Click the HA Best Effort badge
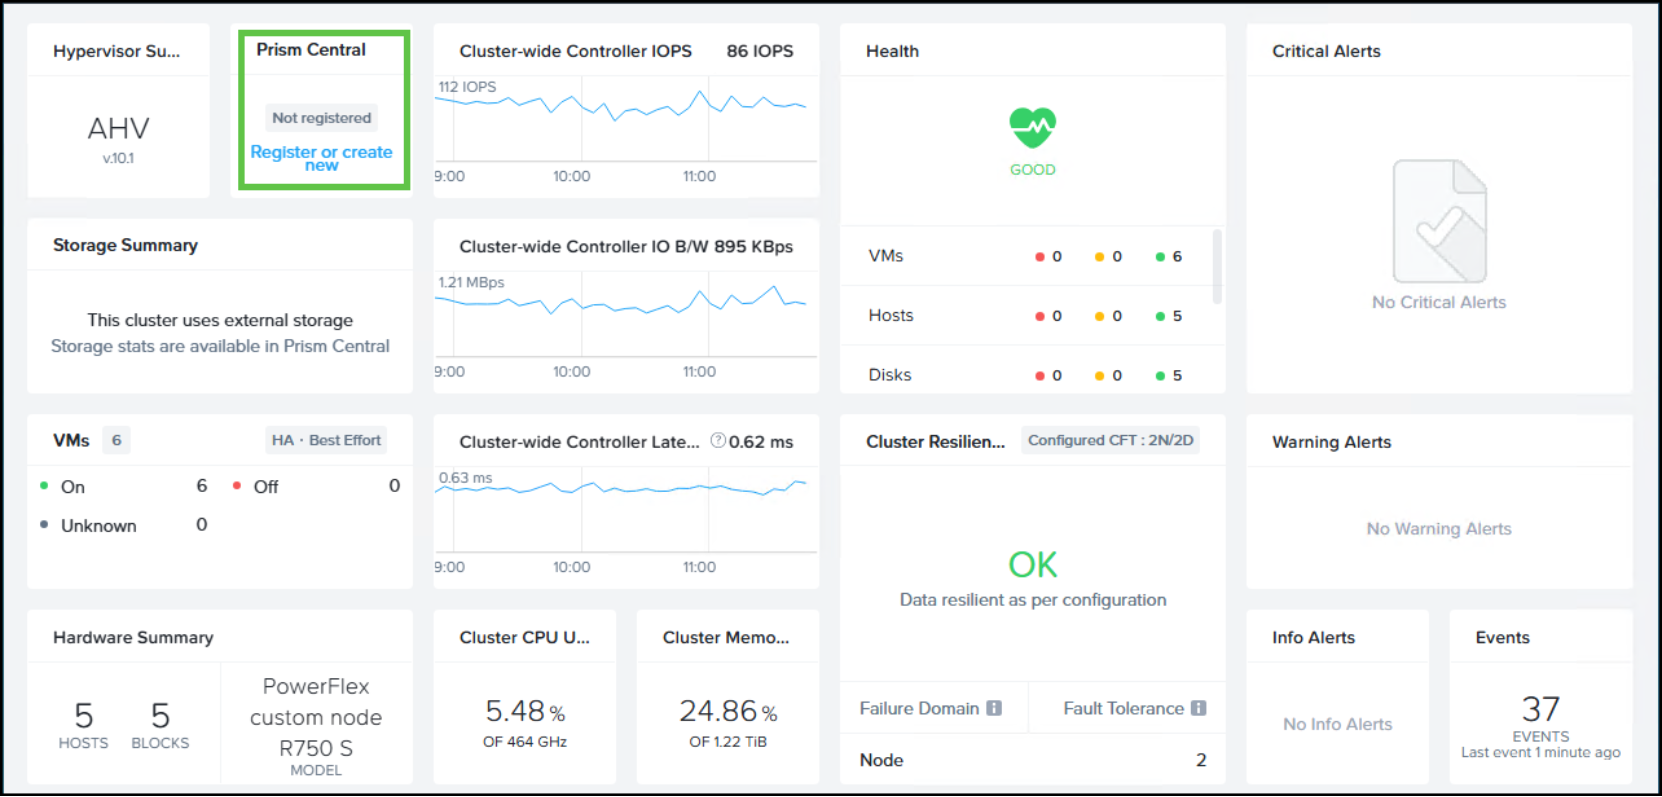This screenshot has height=797, width=1662. (x=326, y=440)
